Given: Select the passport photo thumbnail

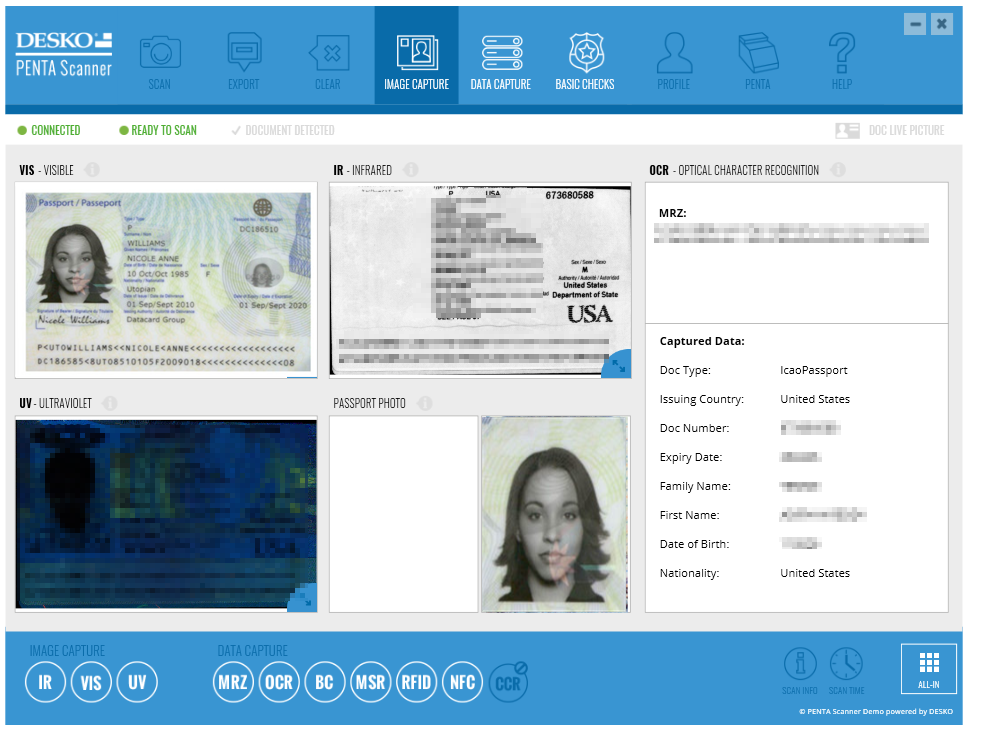Looking at the screenshot, I should tap(556, 513).
